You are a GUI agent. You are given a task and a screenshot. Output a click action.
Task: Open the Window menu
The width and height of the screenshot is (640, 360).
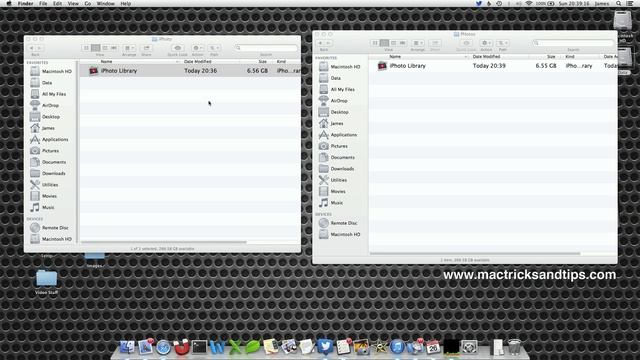click(x=105, y=3)
